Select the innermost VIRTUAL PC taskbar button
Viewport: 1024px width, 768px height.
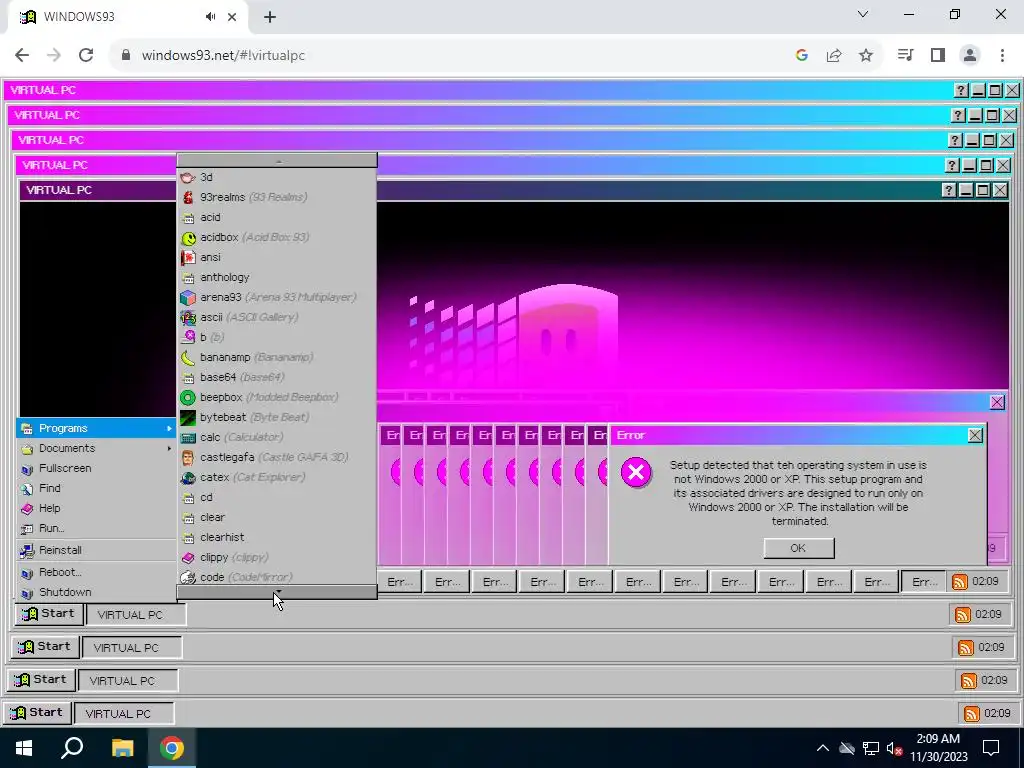click(x=136, y=615)
